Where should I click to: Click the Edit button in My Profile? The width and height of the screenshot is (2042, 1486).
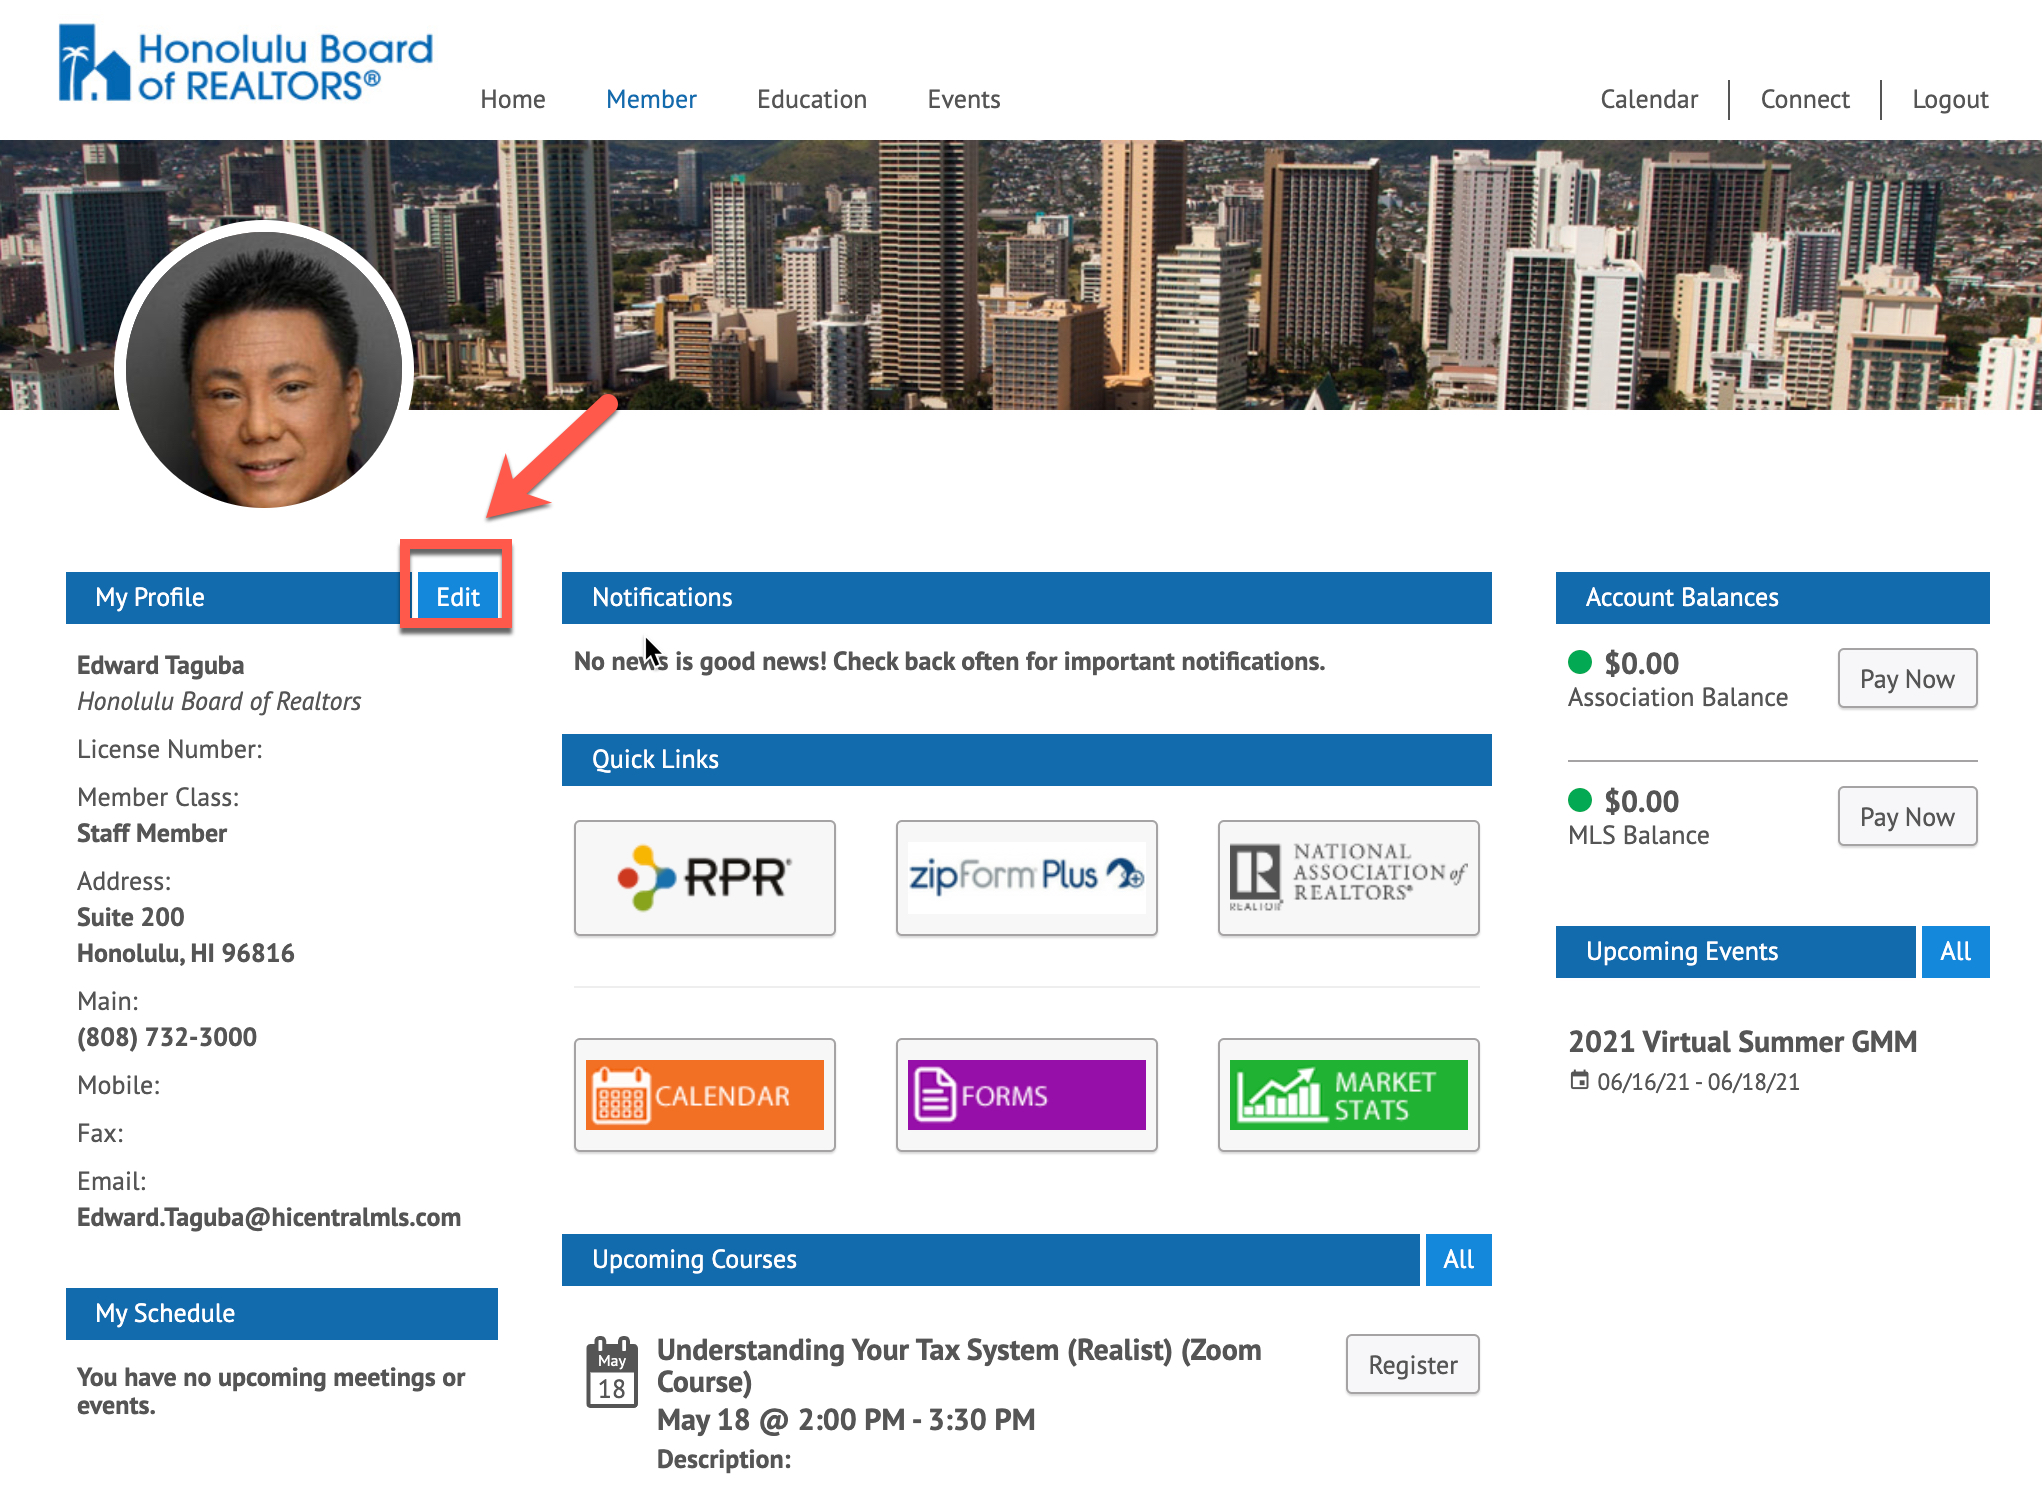pos(457,597)
